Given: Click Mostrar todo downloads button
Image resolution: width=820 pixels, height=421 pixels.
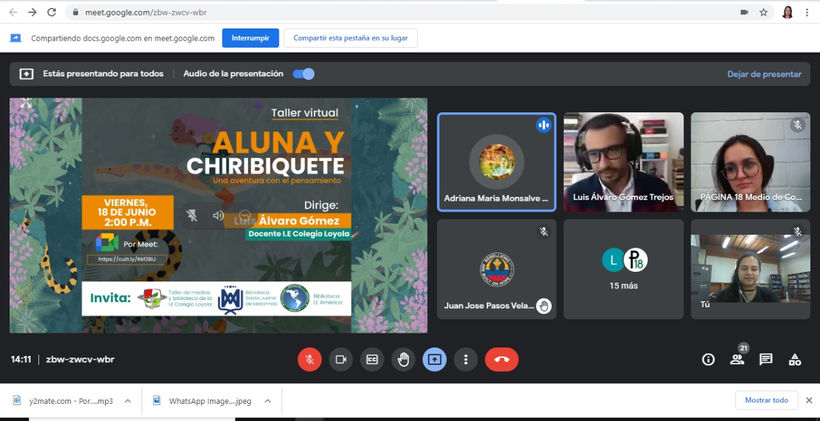Looking at the screenshot, I should pyautogui.click(x=767, y=400).
